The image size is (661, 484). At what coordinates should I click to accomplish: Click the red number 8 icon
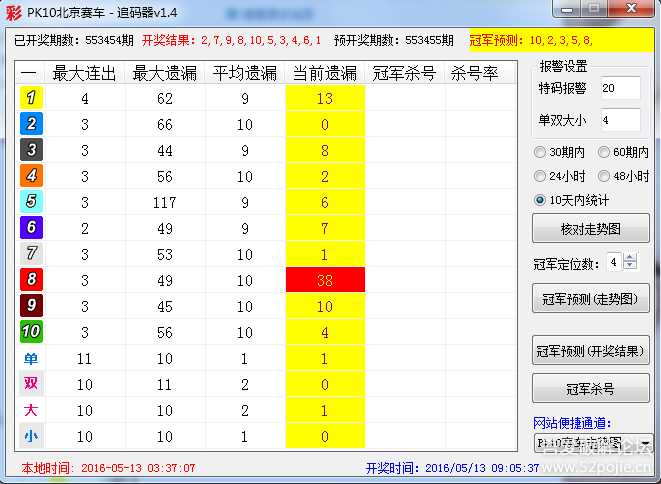click(31, 280)
